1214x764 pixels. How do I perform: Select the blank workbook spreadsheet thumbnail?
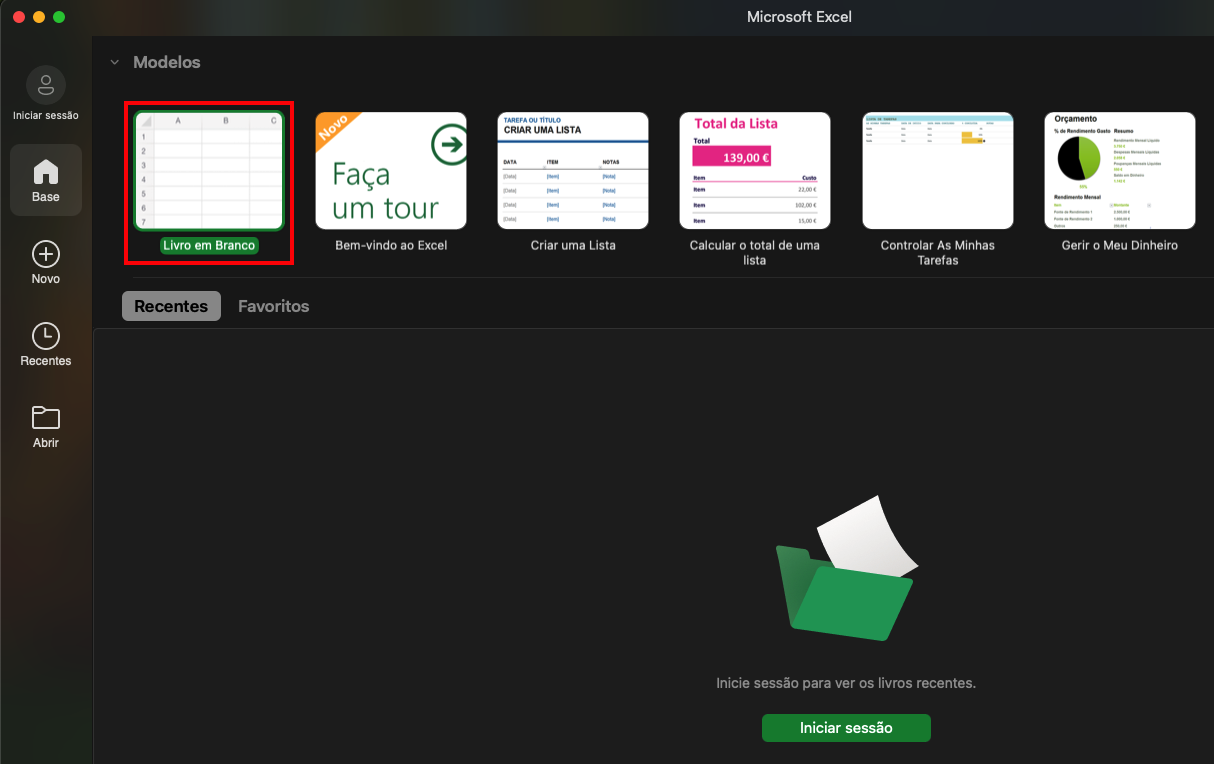[x=209, y=170]
